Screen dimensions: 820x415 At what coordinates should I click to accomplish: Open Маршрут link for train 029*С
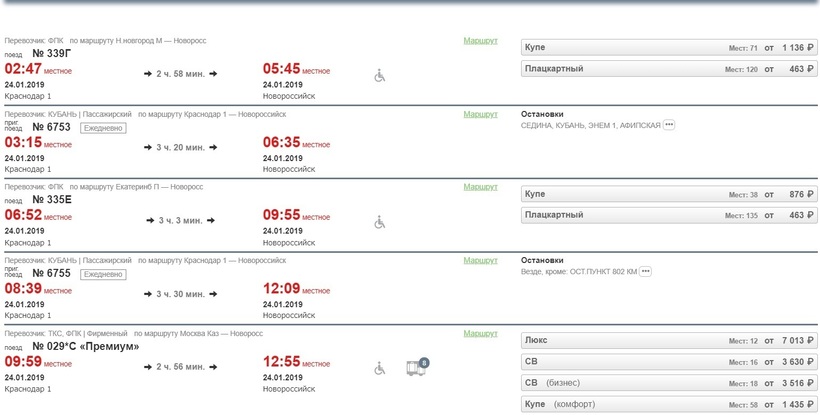(x=481, y=333)
